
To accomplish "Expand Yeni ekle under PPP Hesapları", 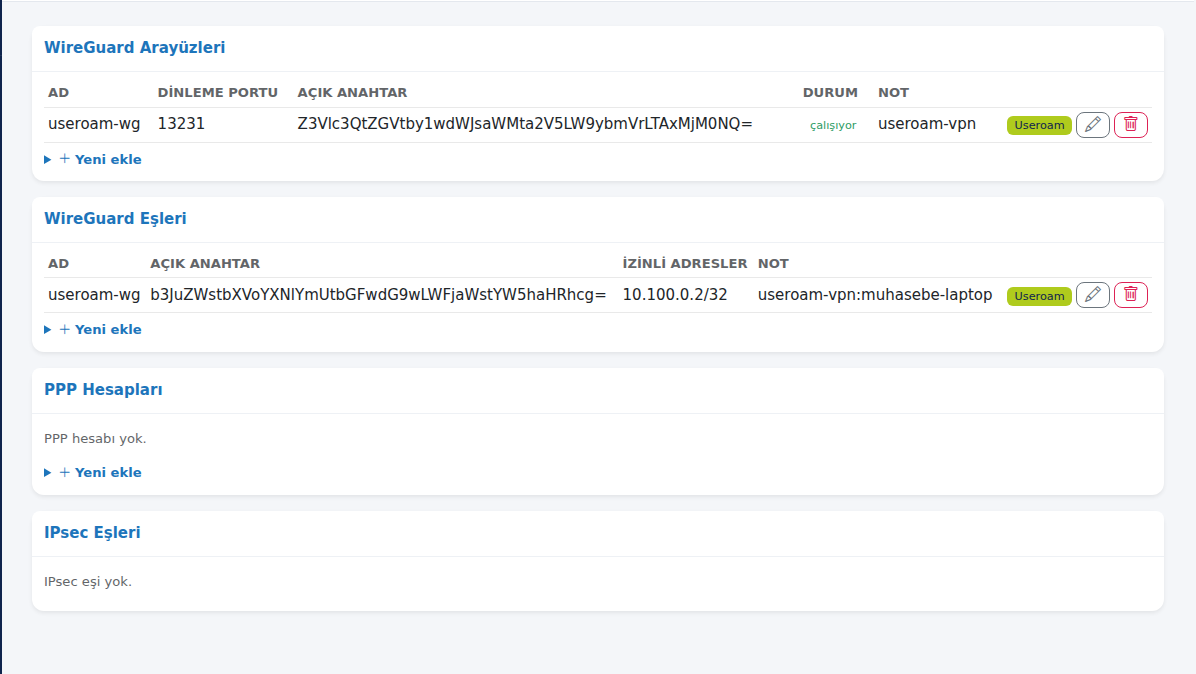I will 93,473.
